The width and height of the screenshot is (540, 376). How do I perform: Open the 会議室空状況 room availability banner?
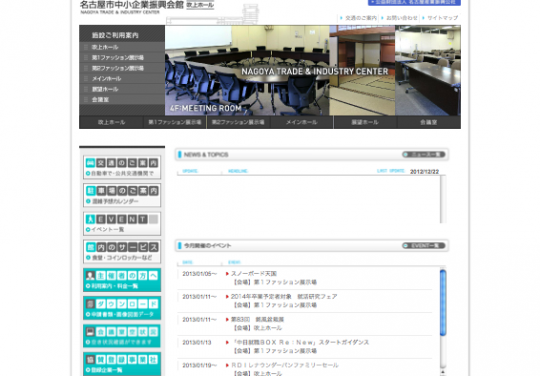coord(122,336)
